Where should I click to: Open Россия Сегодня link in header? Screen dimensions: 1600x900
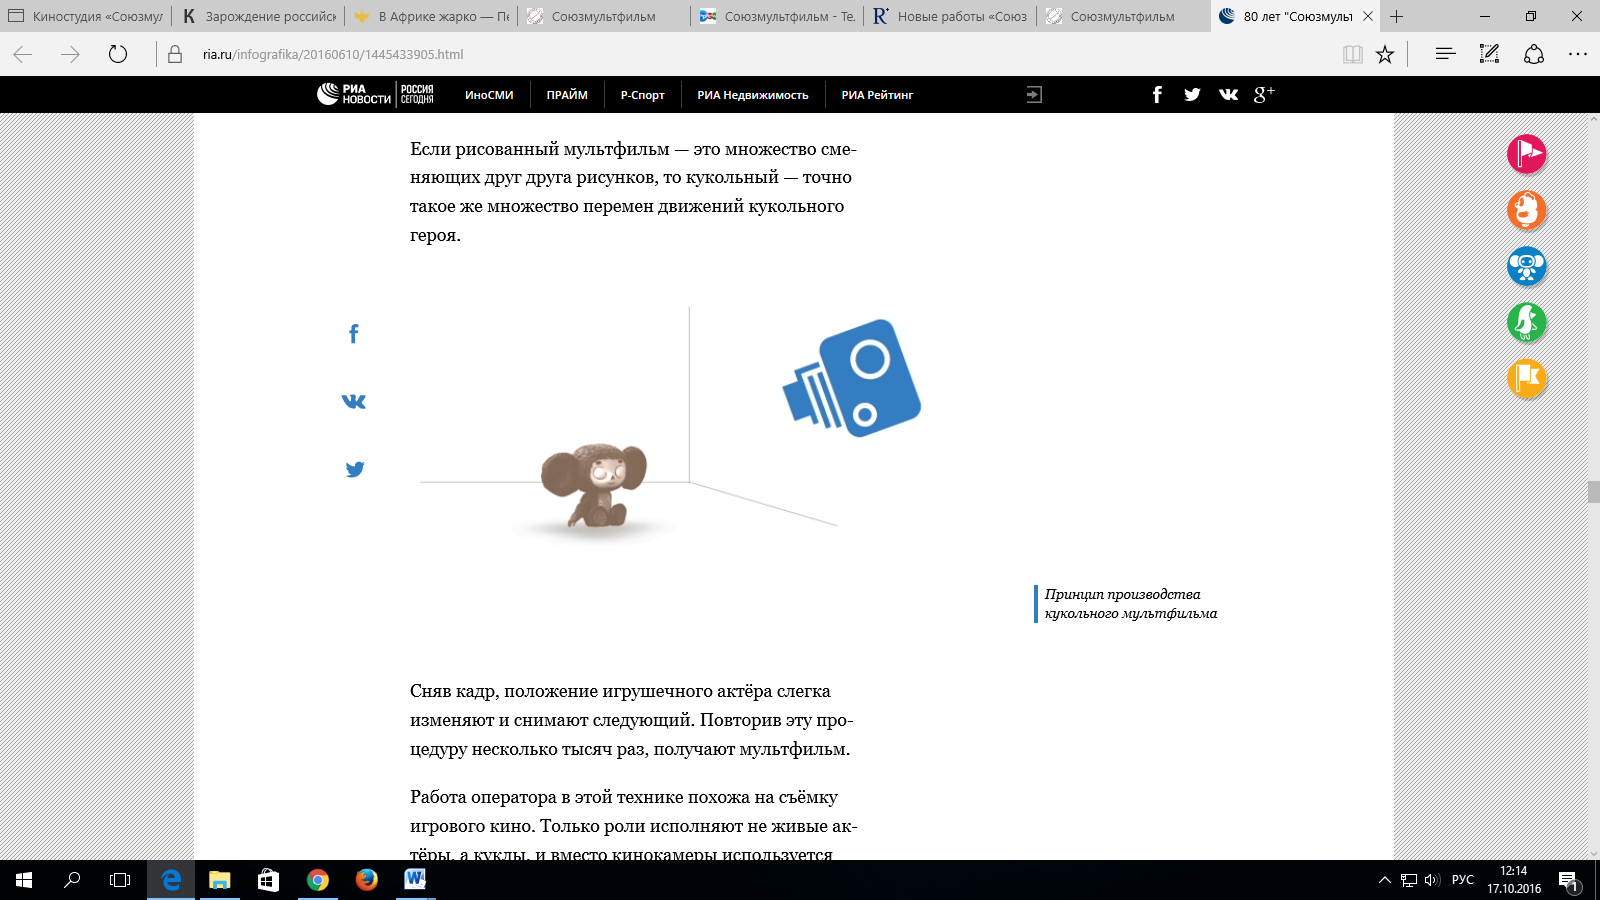click(x=417, y=94)
